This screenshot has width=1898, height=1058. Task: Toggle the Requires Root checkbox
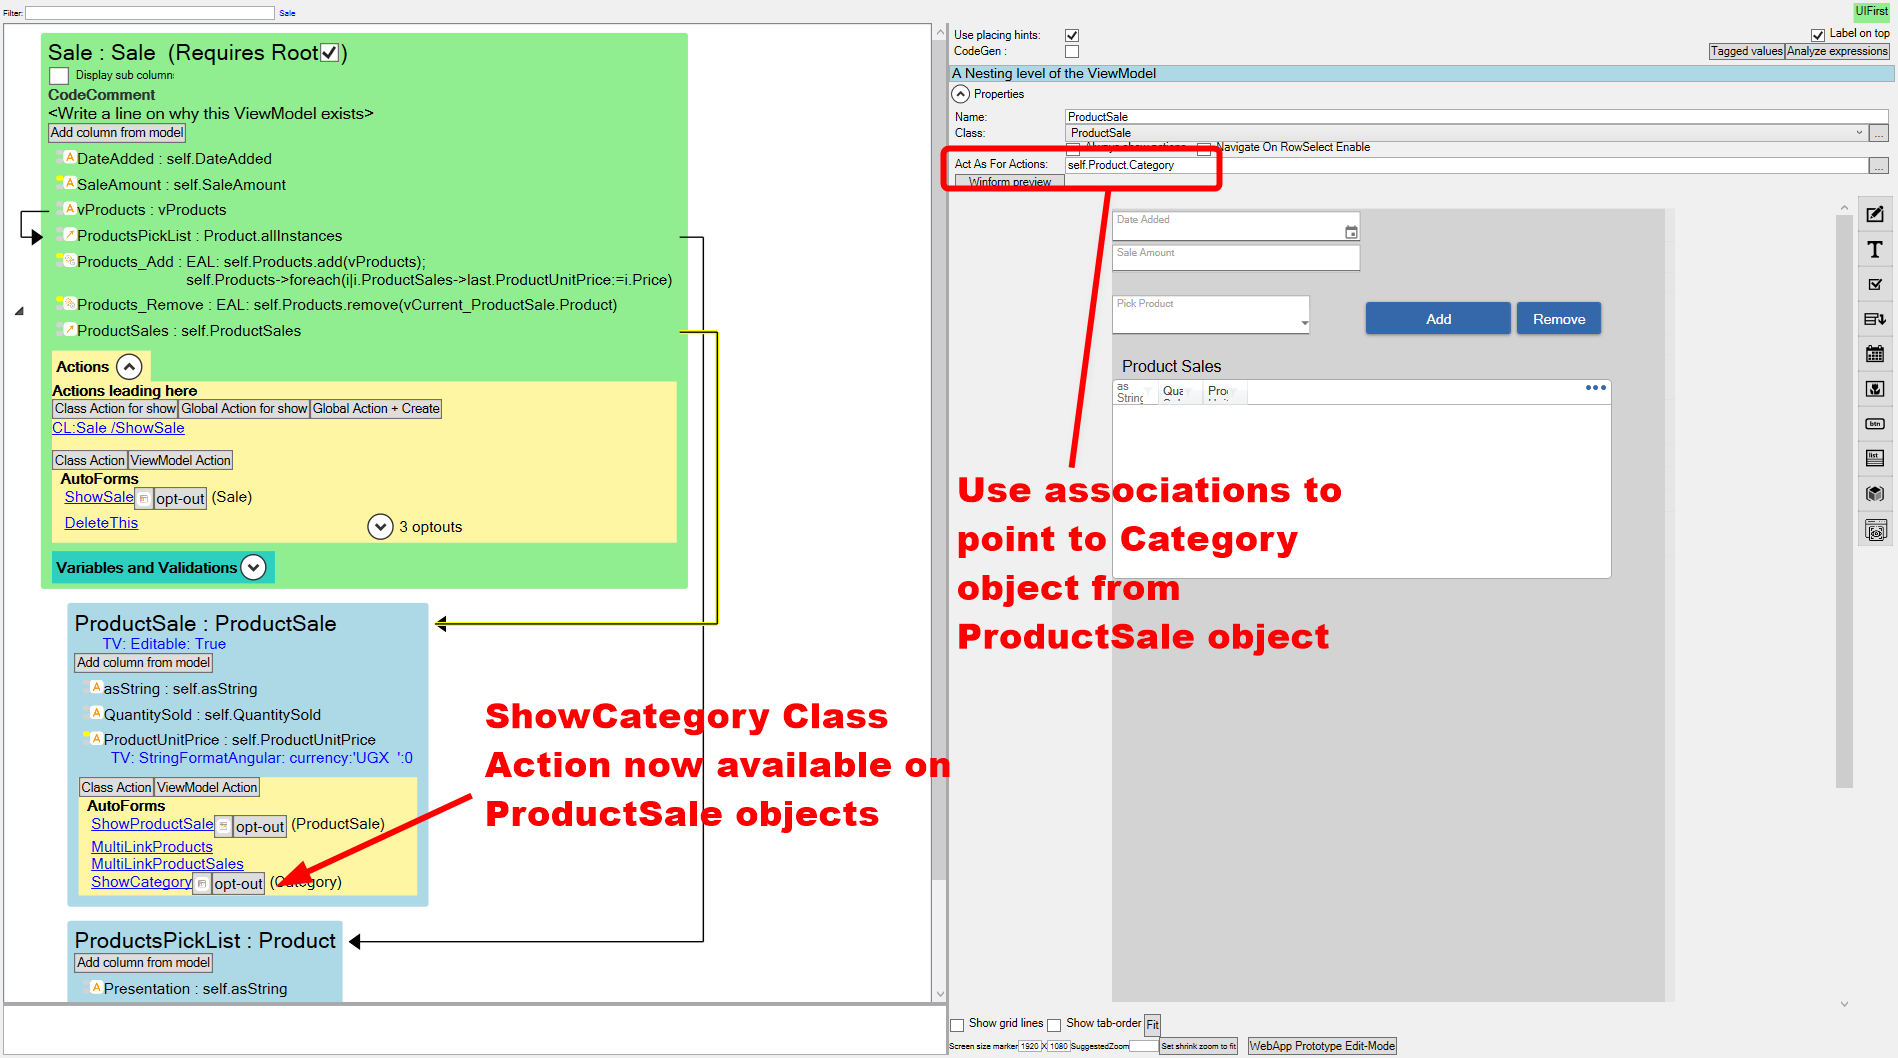click(329, 53)
